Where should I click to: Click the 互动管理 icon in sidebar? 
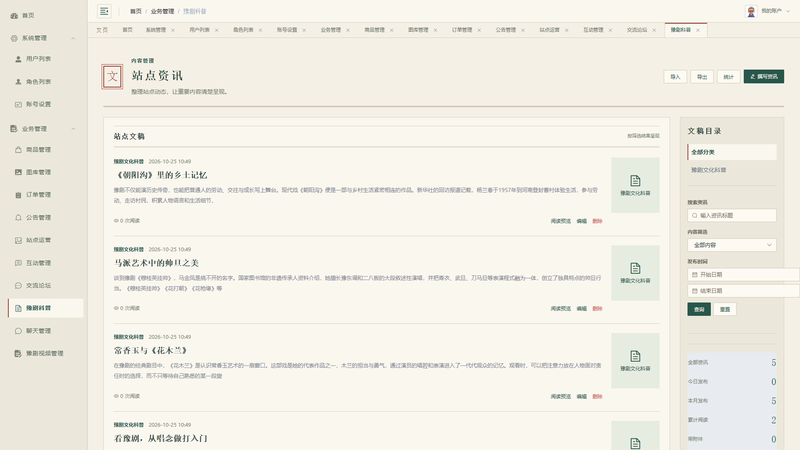18,263
